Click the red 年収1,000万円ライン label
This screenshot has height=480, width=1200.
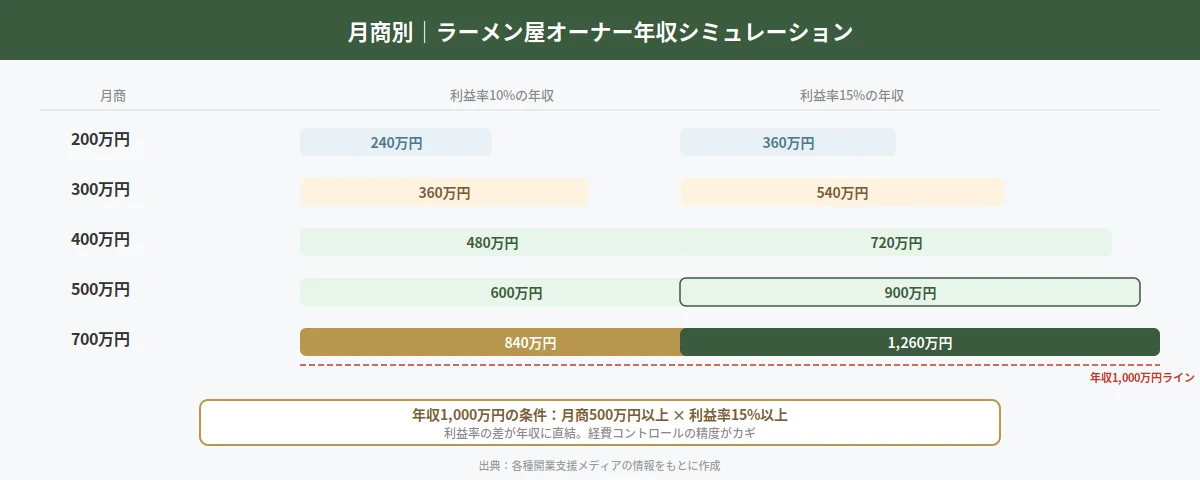1142,378
